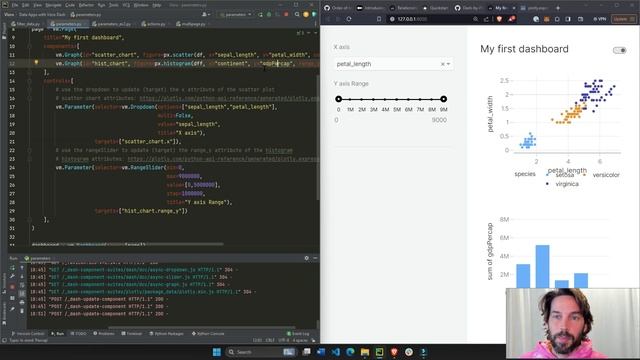
Task: Click the Stop icon in Run panel
Action: pyautogui.click(x=12, y=287)
